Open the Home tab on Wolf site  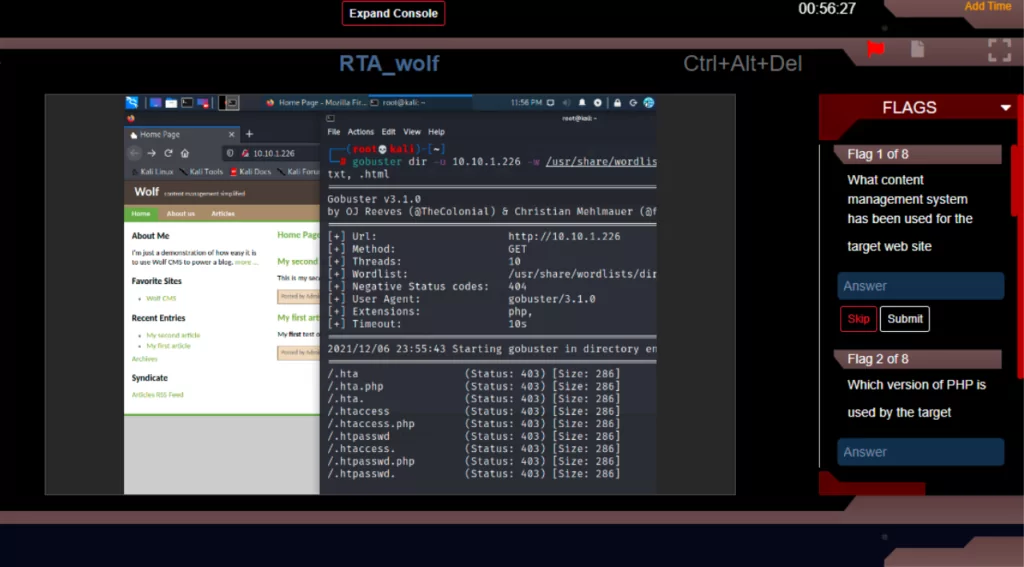[x=140, y=214]
